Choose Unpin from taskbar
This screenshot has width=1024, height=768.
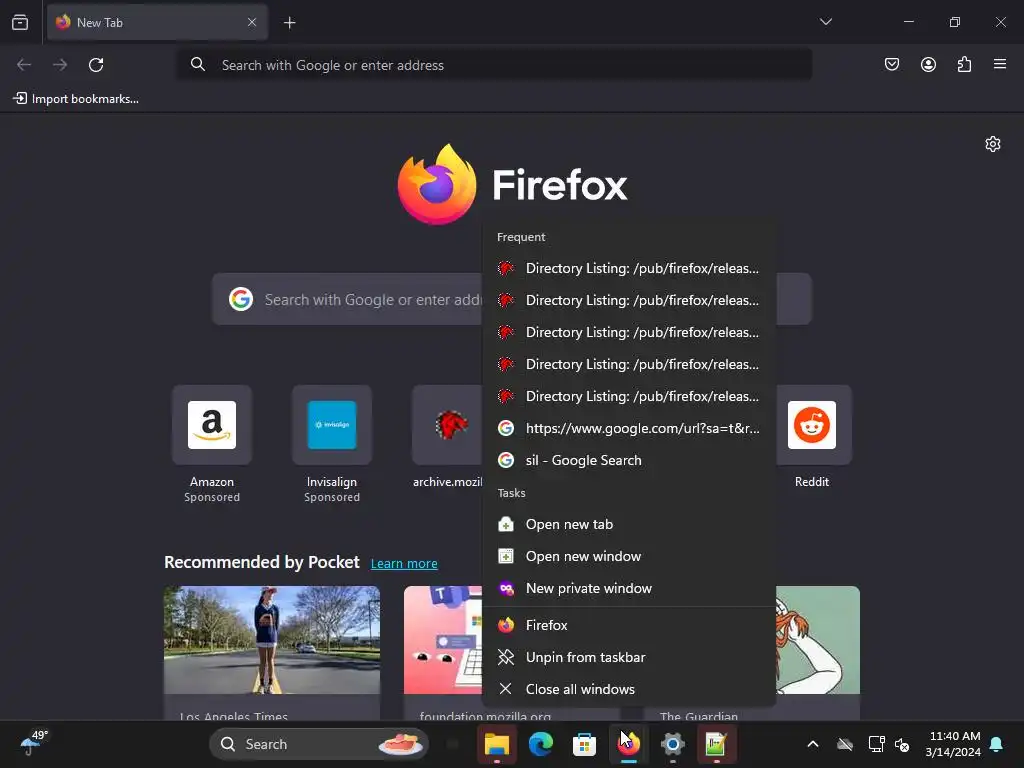coord(628,657)
